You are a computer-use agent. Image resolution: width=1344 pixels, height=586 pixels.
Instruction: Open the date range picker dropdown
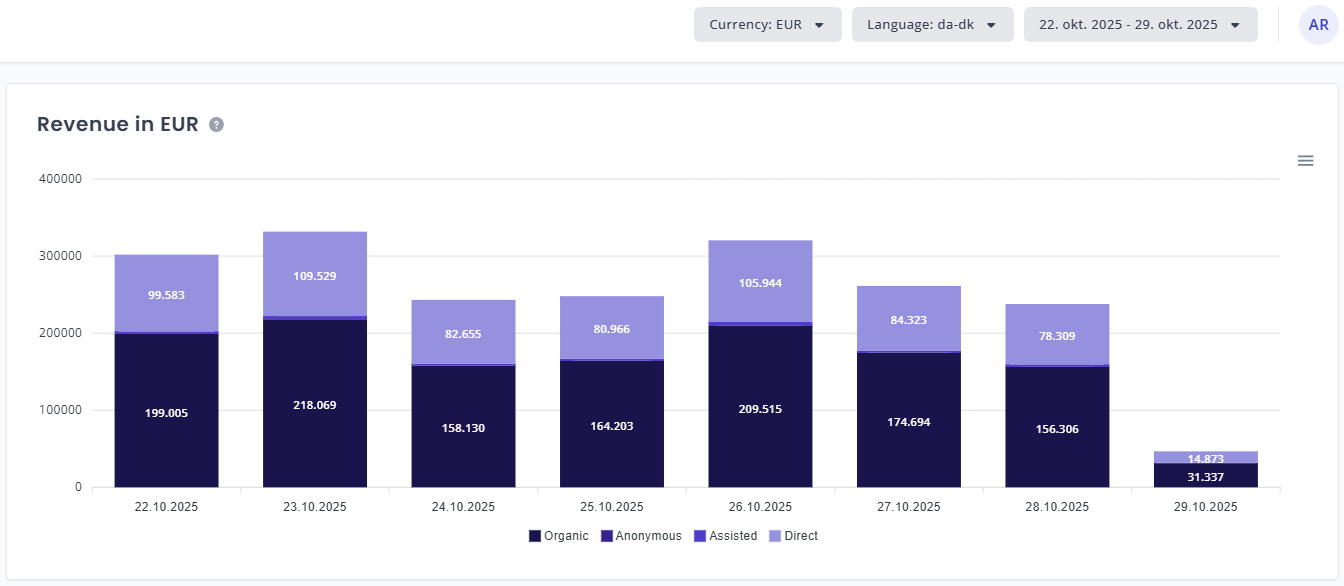click(x=1140, y=25)
